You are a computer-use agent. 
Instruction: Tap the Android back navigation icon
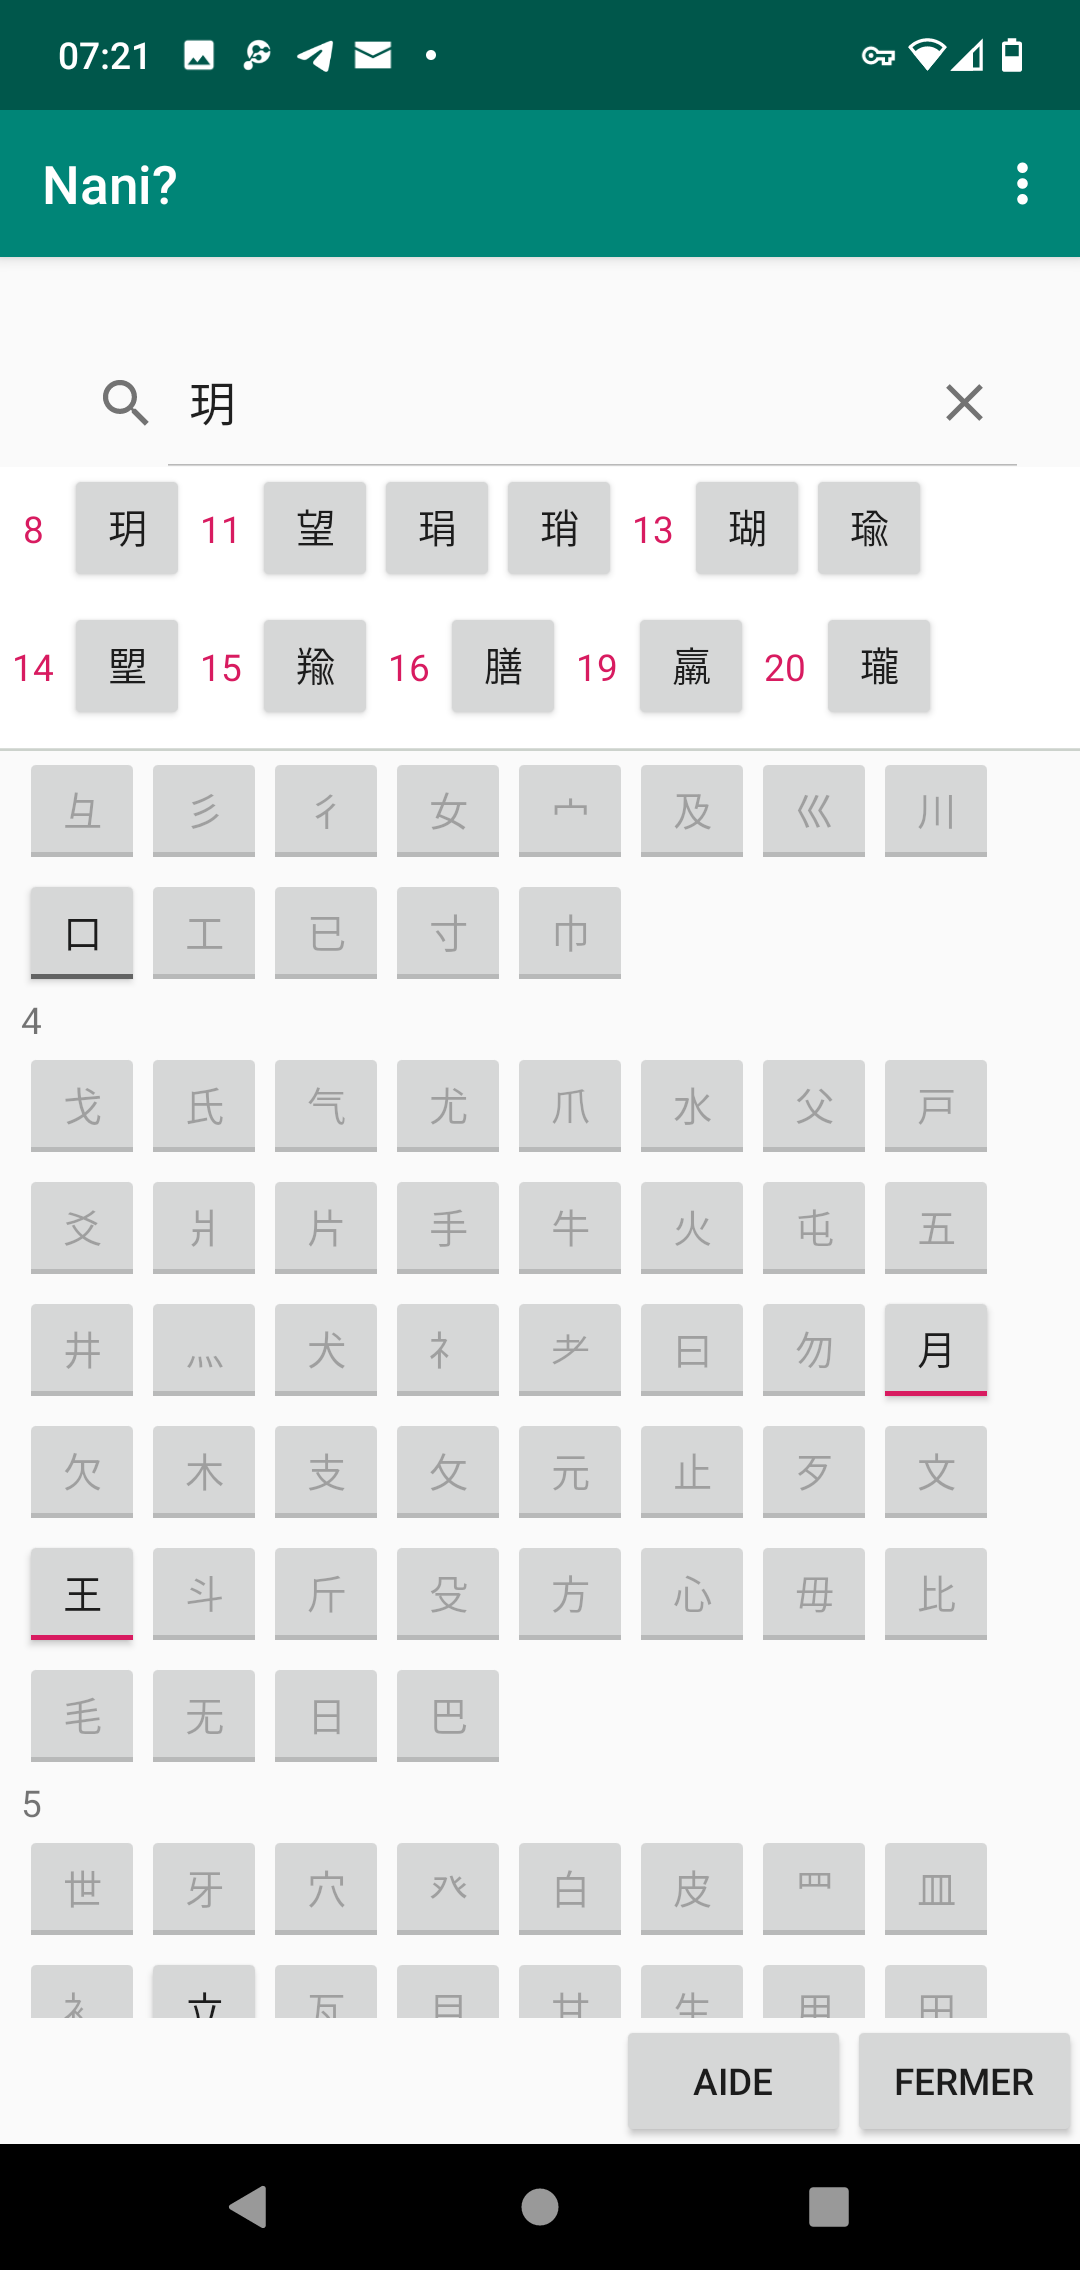point(249,2206)
